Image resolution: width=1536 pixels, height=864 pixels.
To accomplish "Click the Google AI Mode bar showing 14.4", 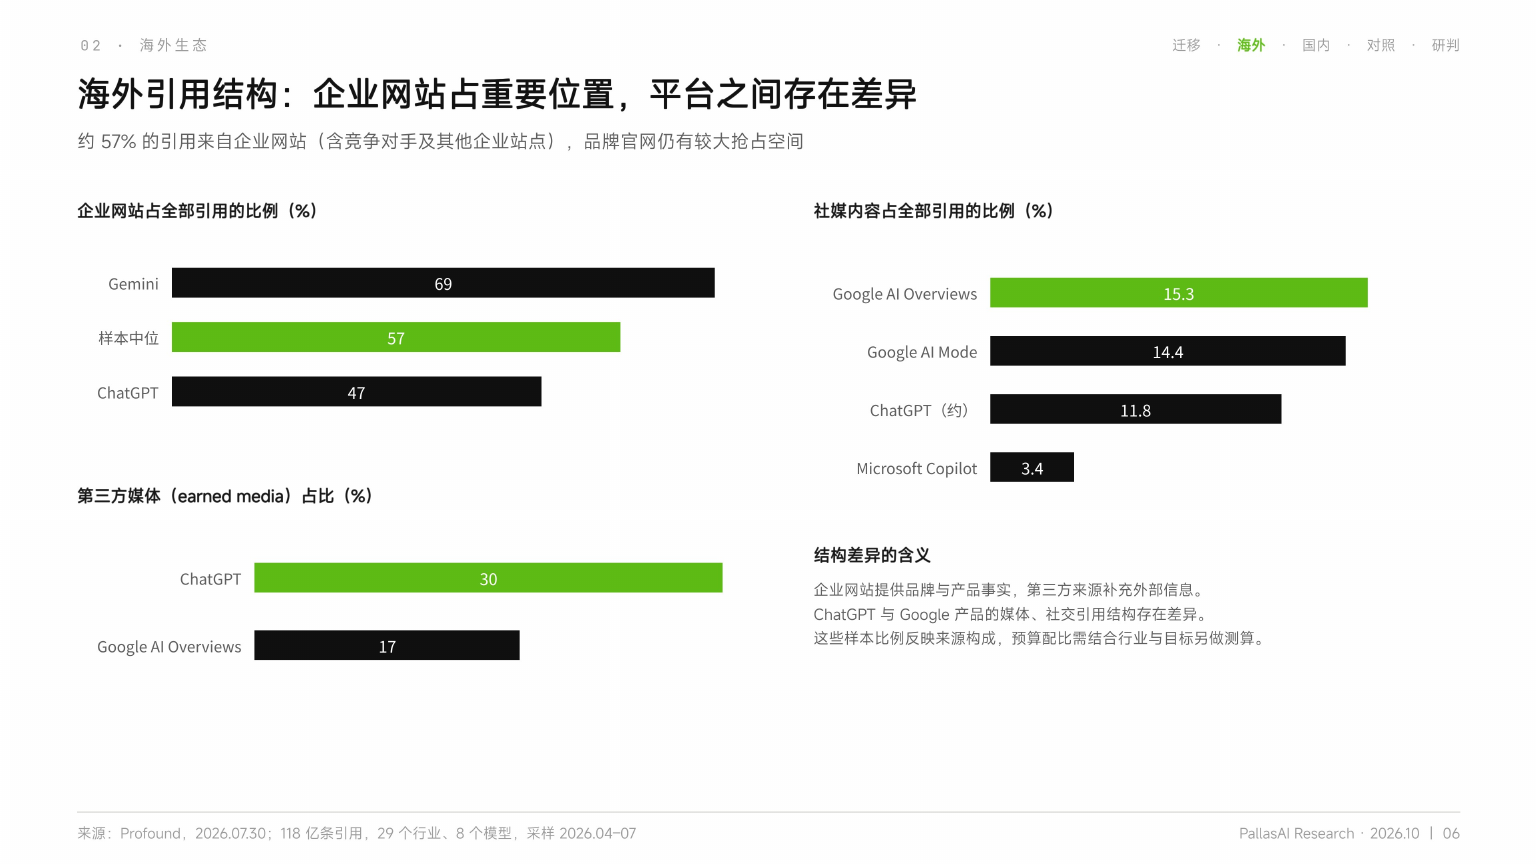I will pyautogui.click(x=1168, y=351).
